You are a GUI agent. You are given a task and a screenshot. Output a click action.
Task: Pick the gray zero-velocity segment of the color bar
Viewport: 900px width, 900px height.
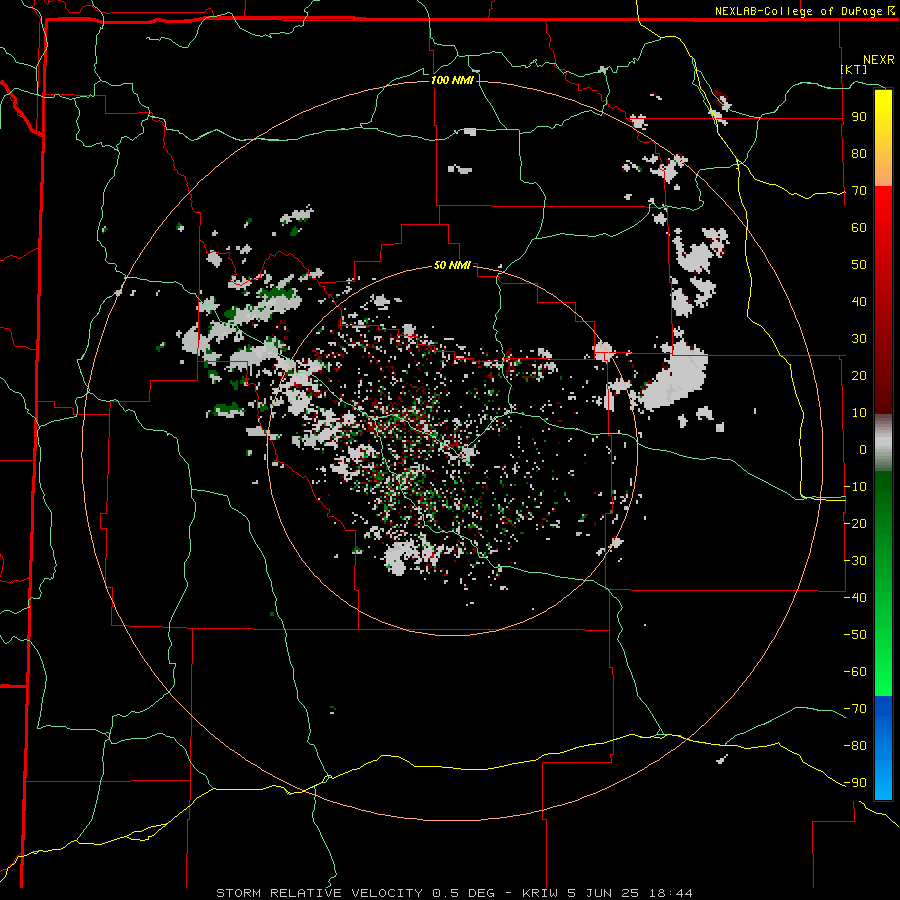883,443
